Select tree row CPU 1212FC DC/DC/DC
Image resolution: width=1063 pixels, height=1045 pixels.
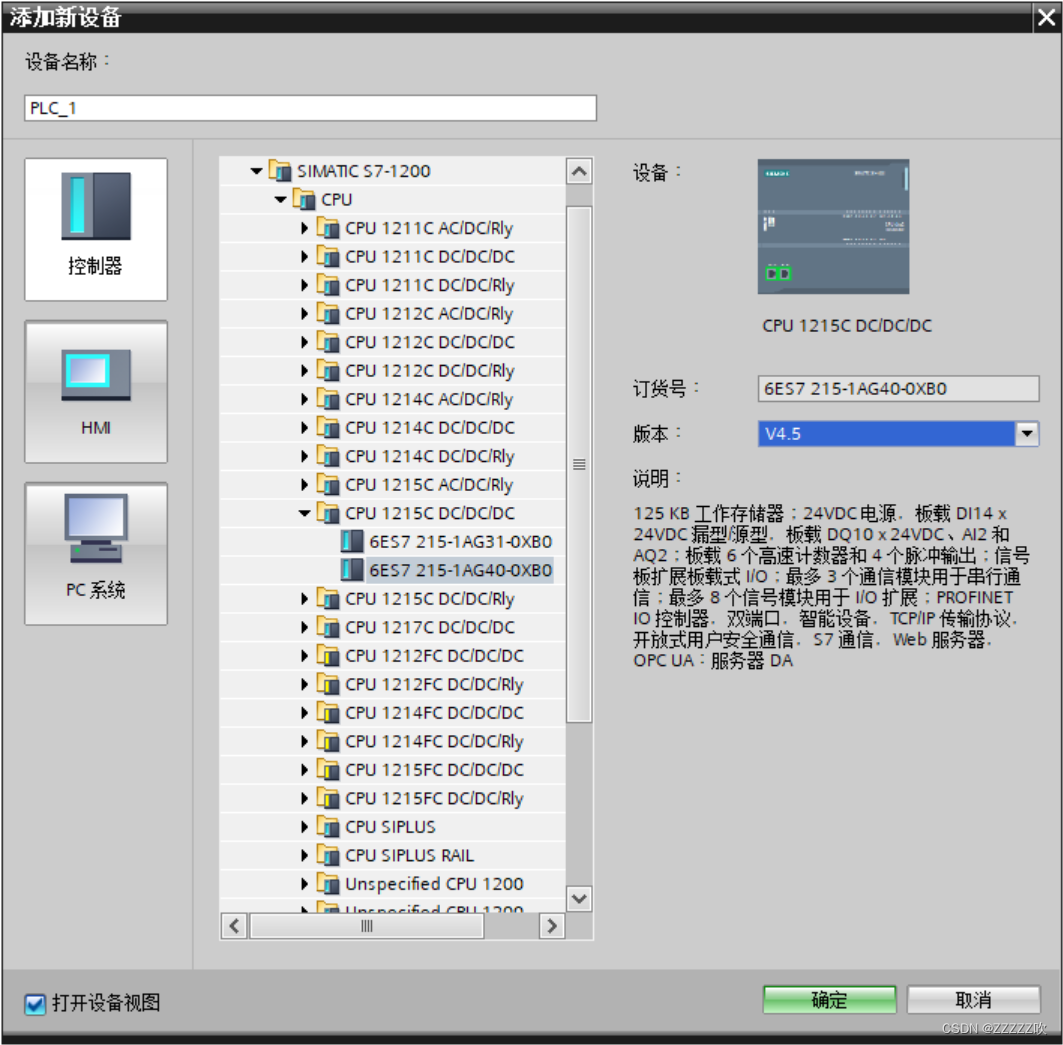[392, 656]
